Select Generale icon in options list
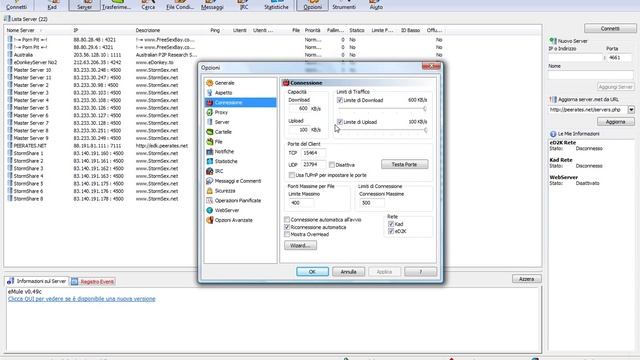 point(209,83)
